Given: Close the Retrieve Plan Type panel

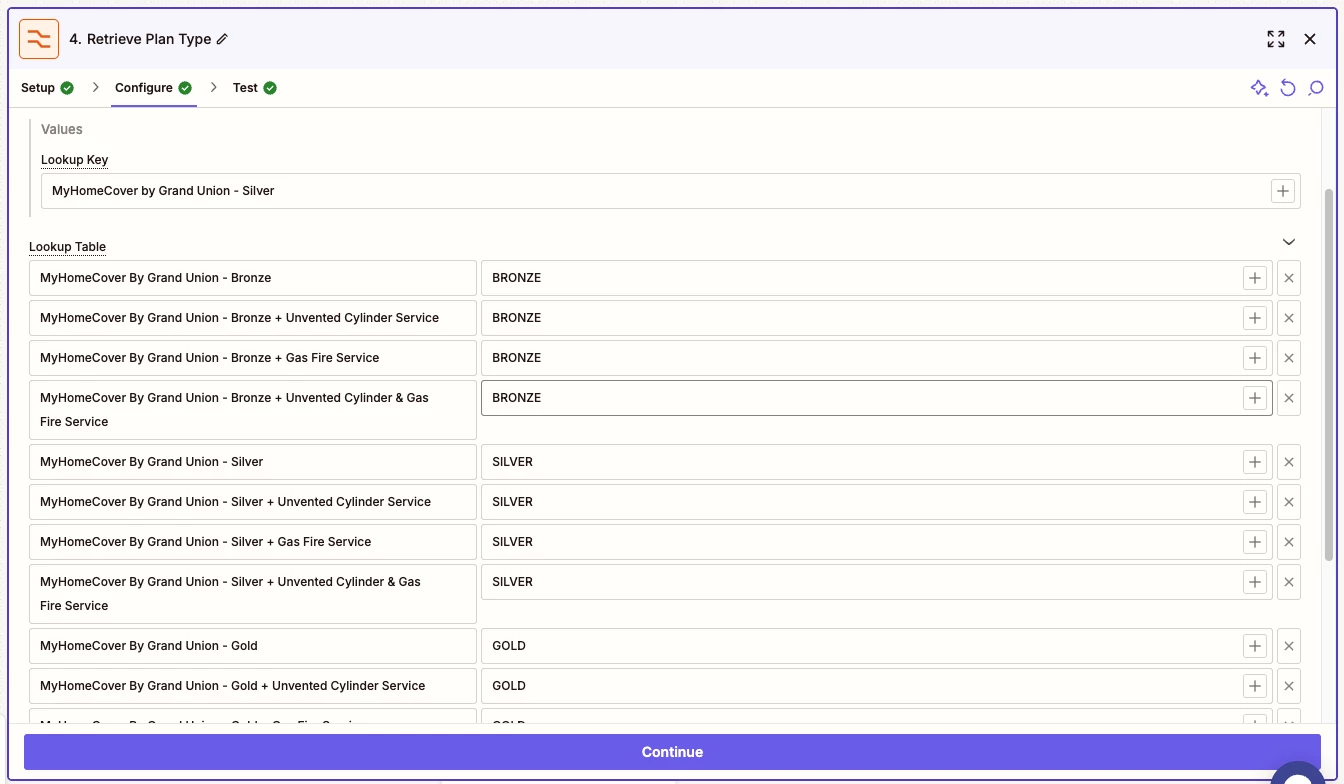Looking at the screenshot, I should coord(1310,39).
